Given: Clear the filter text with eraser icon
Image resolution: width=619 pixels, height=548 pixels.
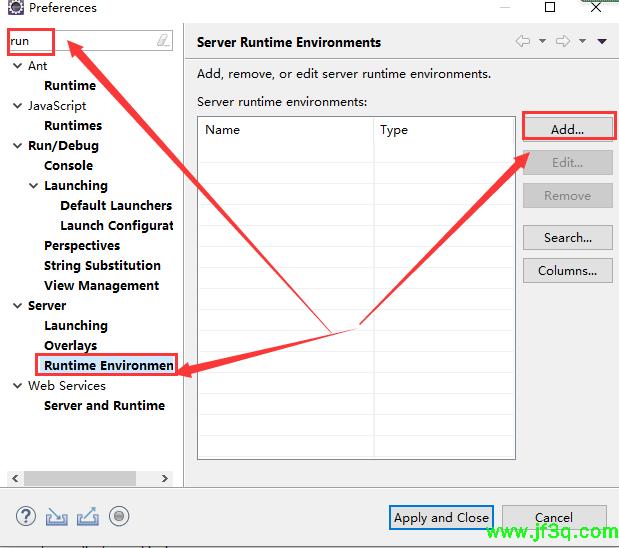Looking at the screenshot, I should tap(164, 41).
